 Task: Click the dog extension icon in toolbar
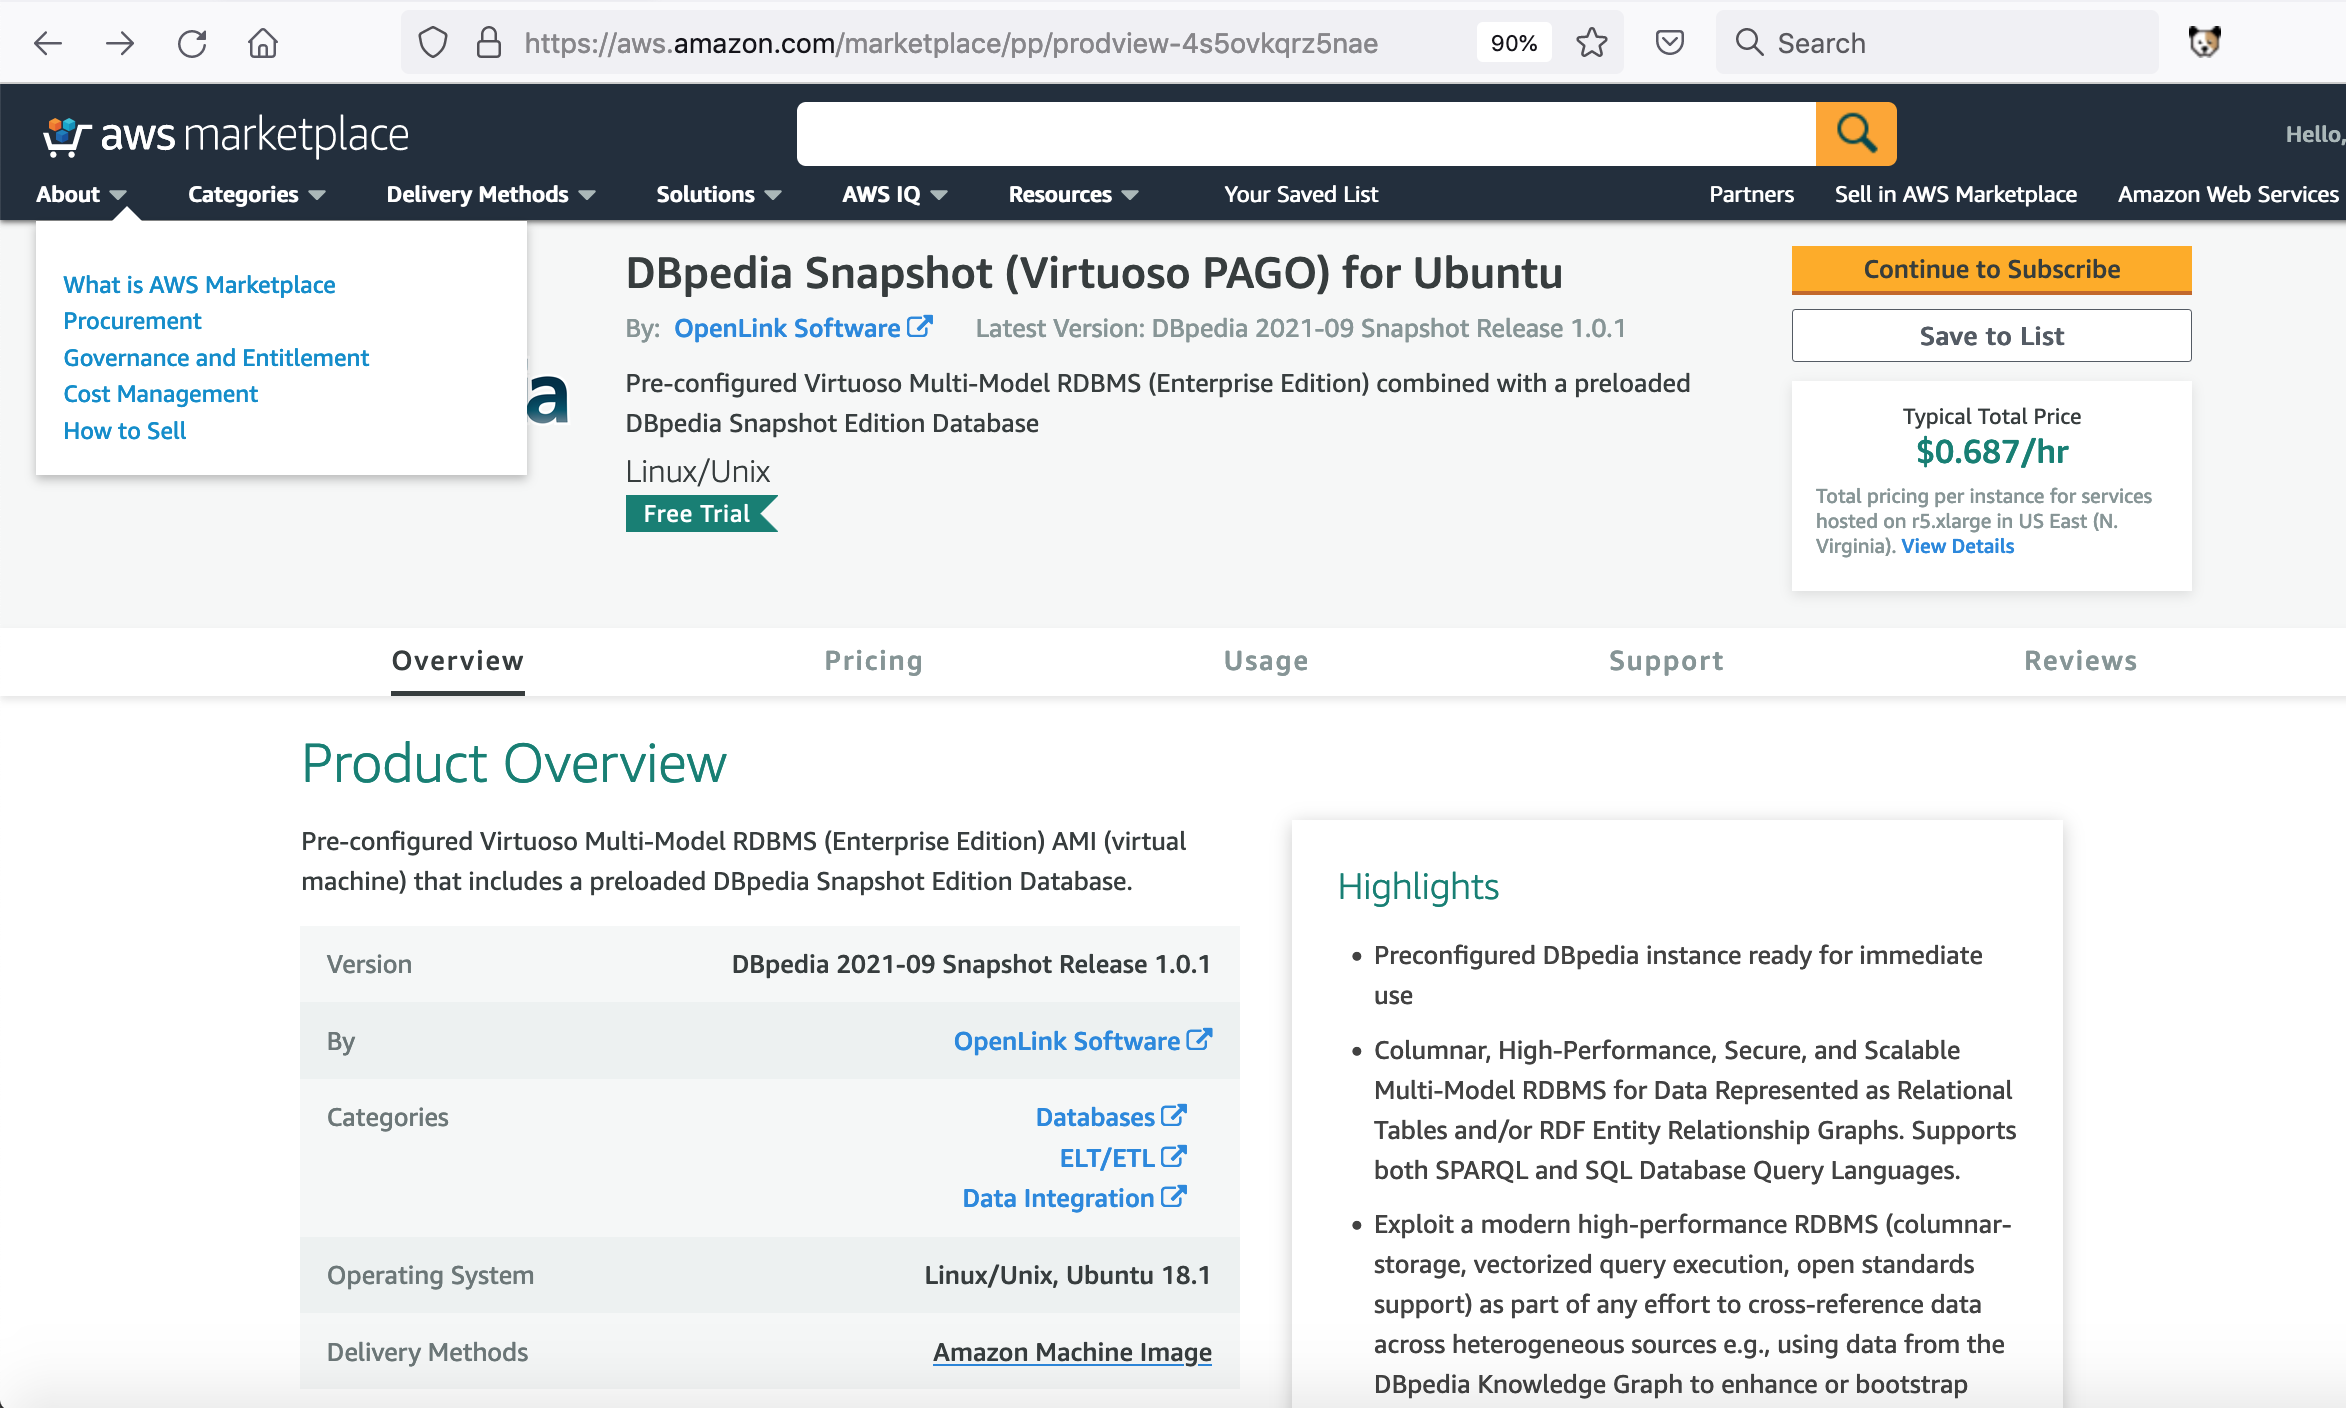click(2204, 42)
